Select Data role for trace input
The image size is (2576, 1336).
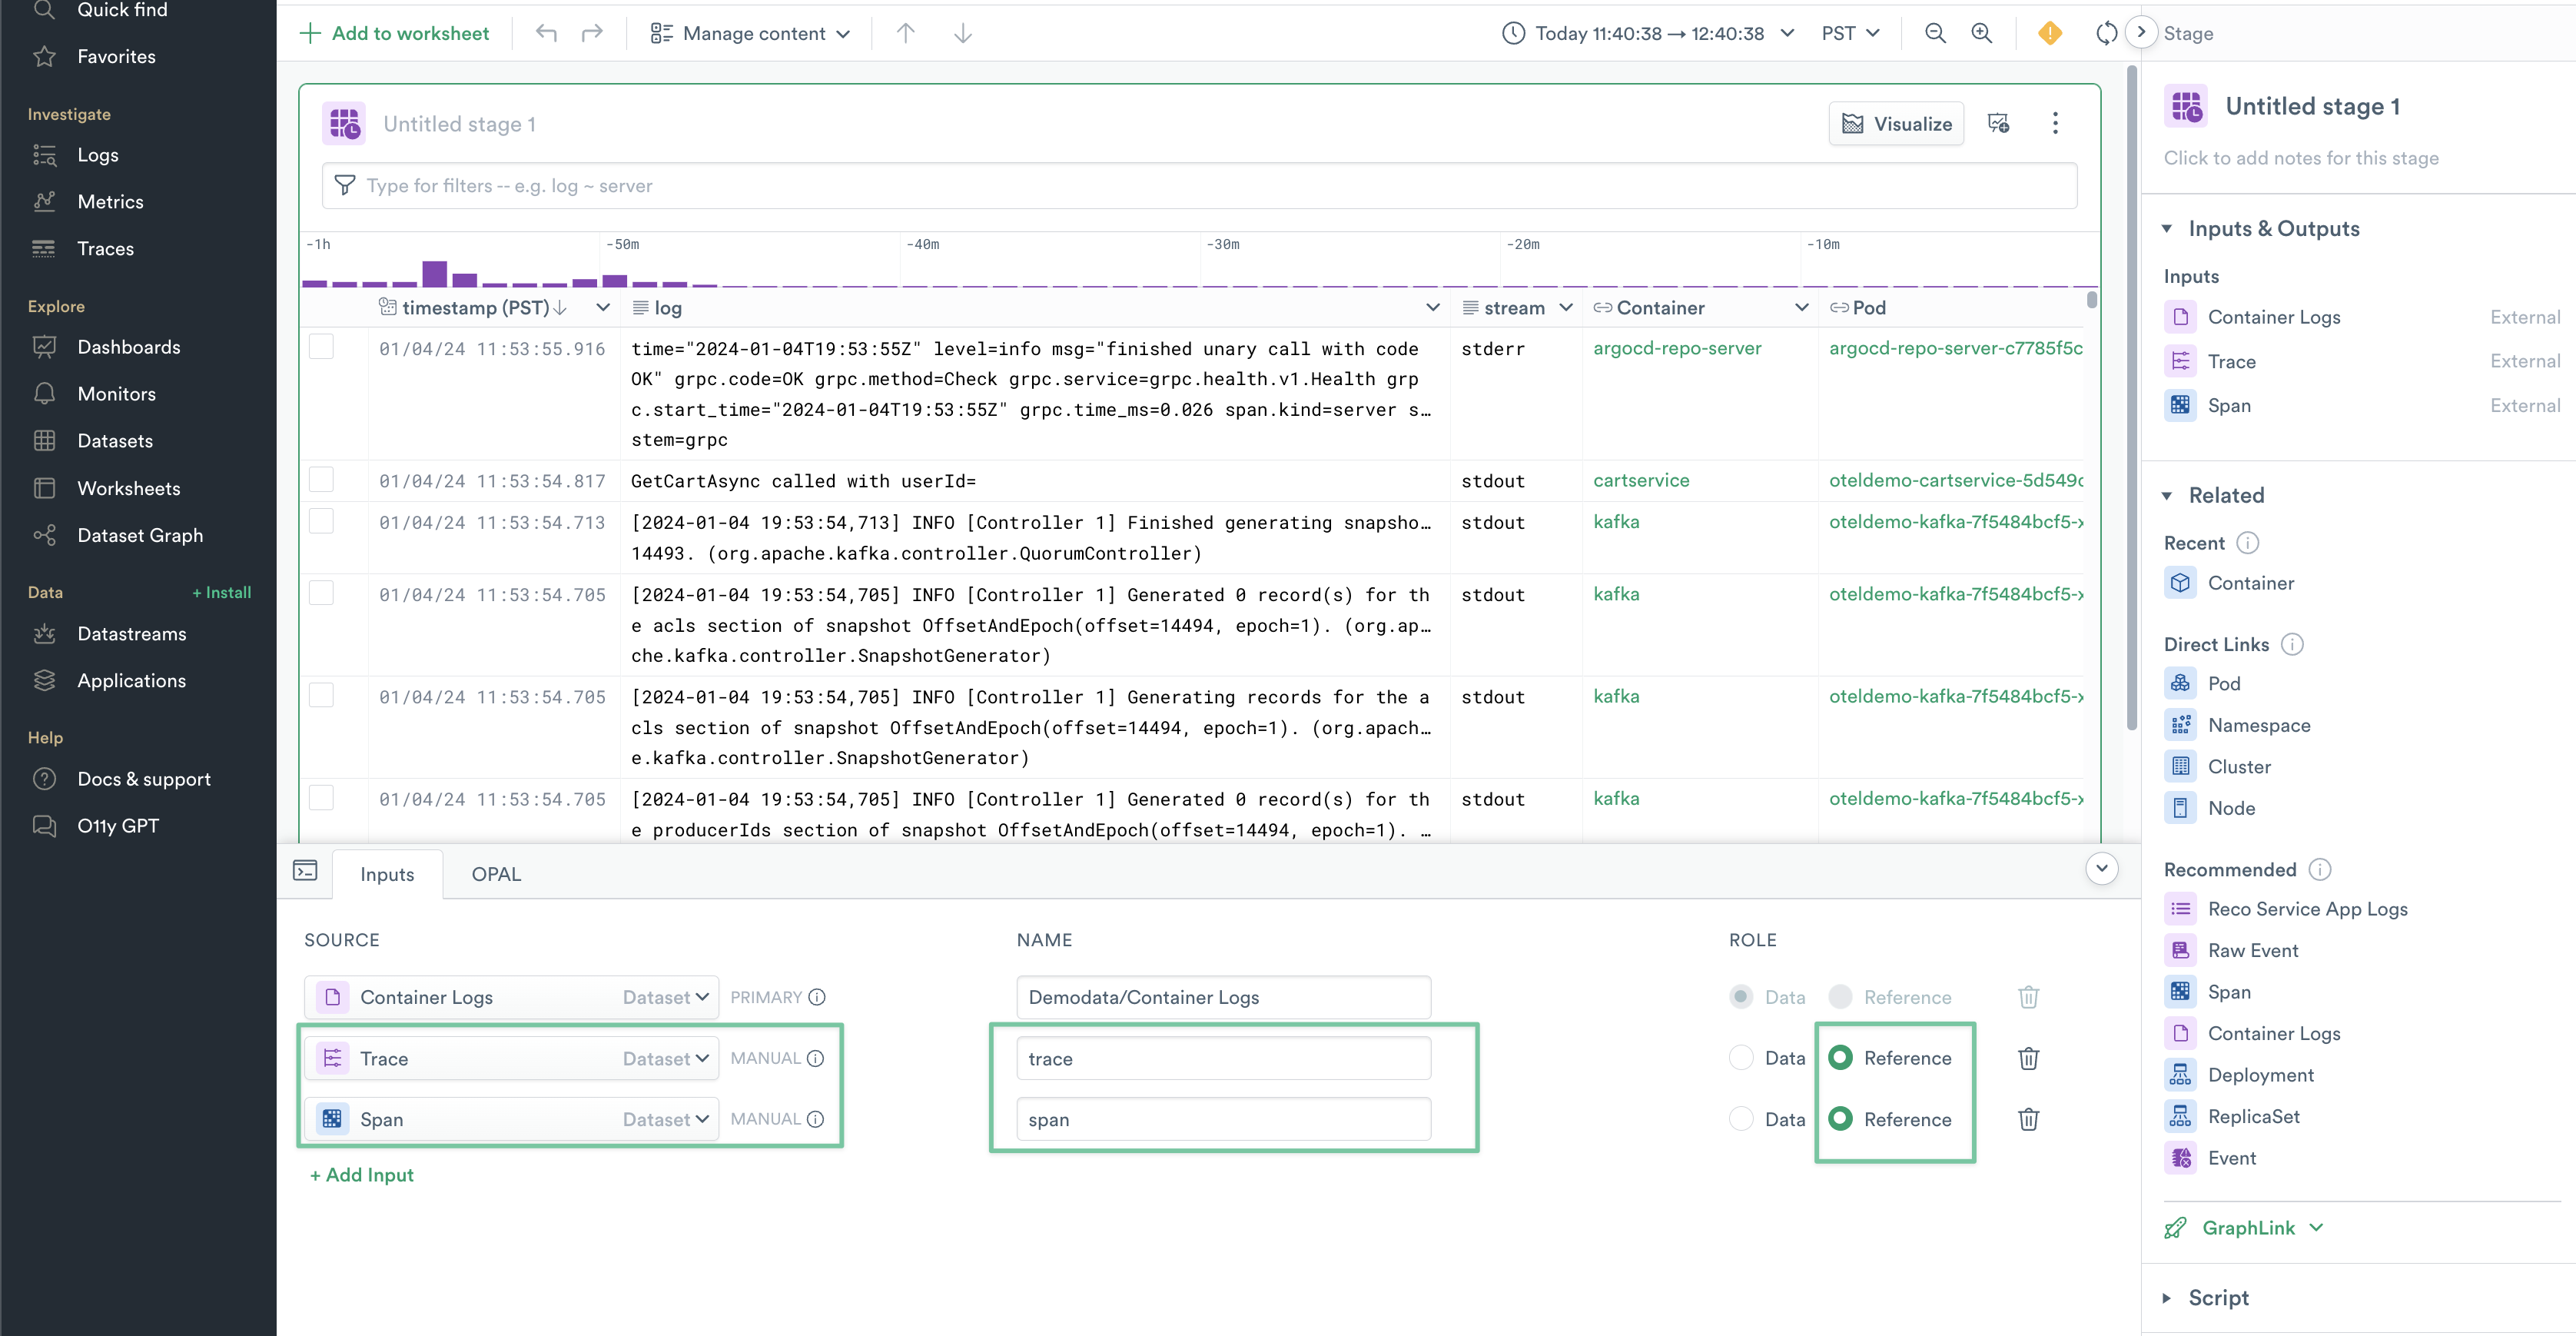click(x=1741, y=1058)
